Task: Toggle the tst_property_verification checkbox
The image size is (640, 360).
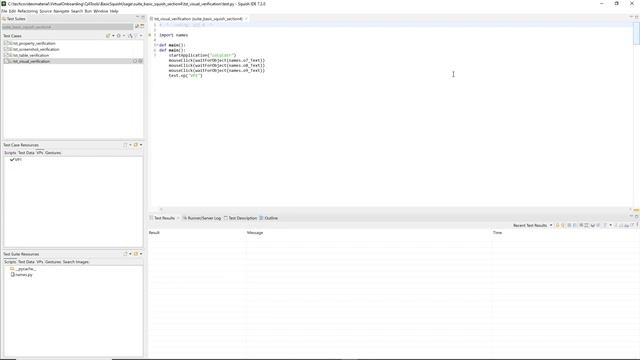Action: (x=6, y=43)
